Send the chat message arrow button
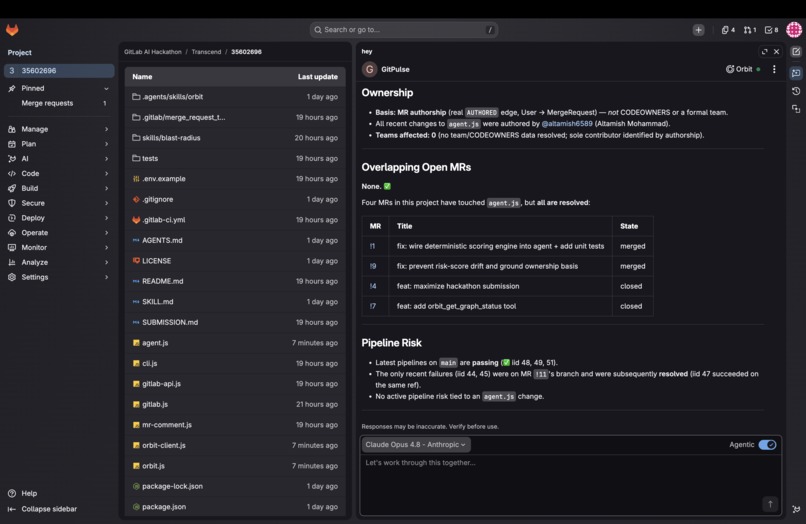 coord(770,504)
